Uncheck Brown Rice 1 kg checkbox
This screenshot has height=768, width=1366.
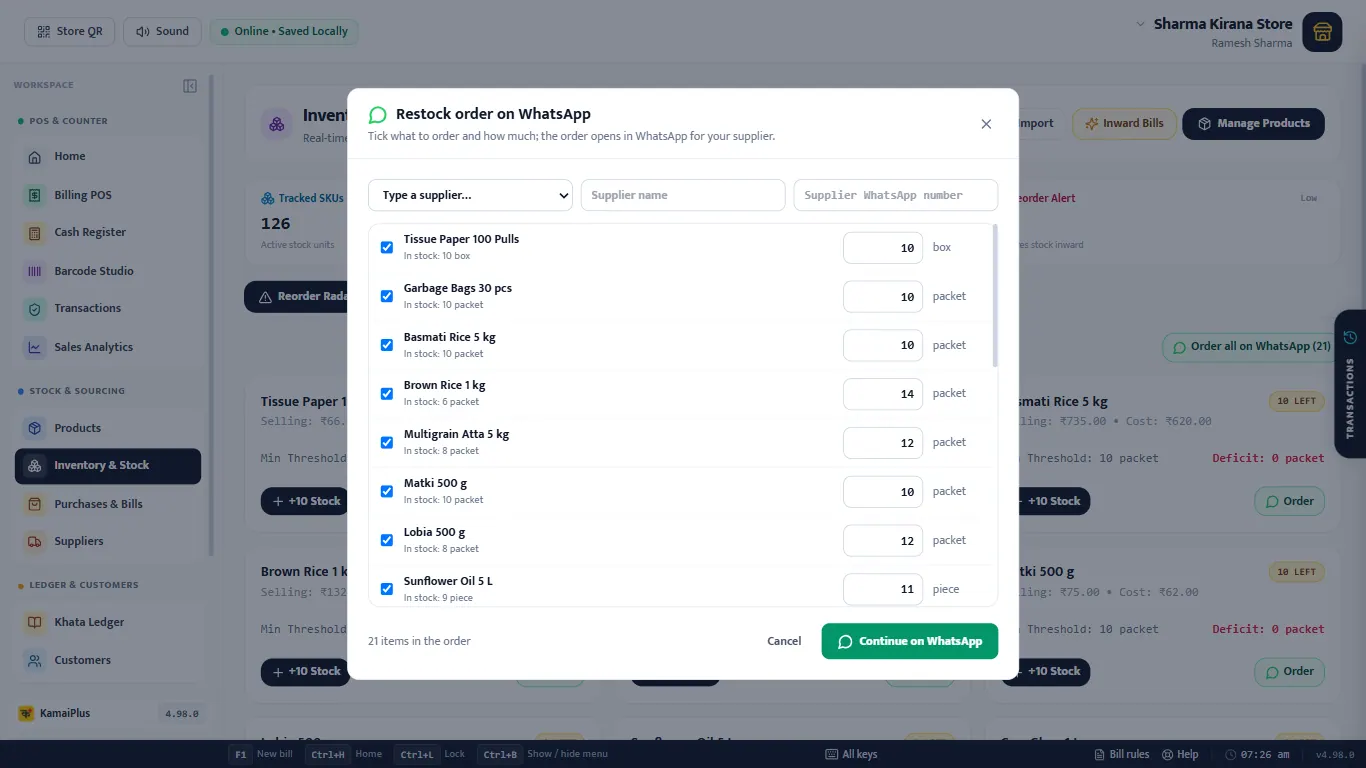(387, 394)
